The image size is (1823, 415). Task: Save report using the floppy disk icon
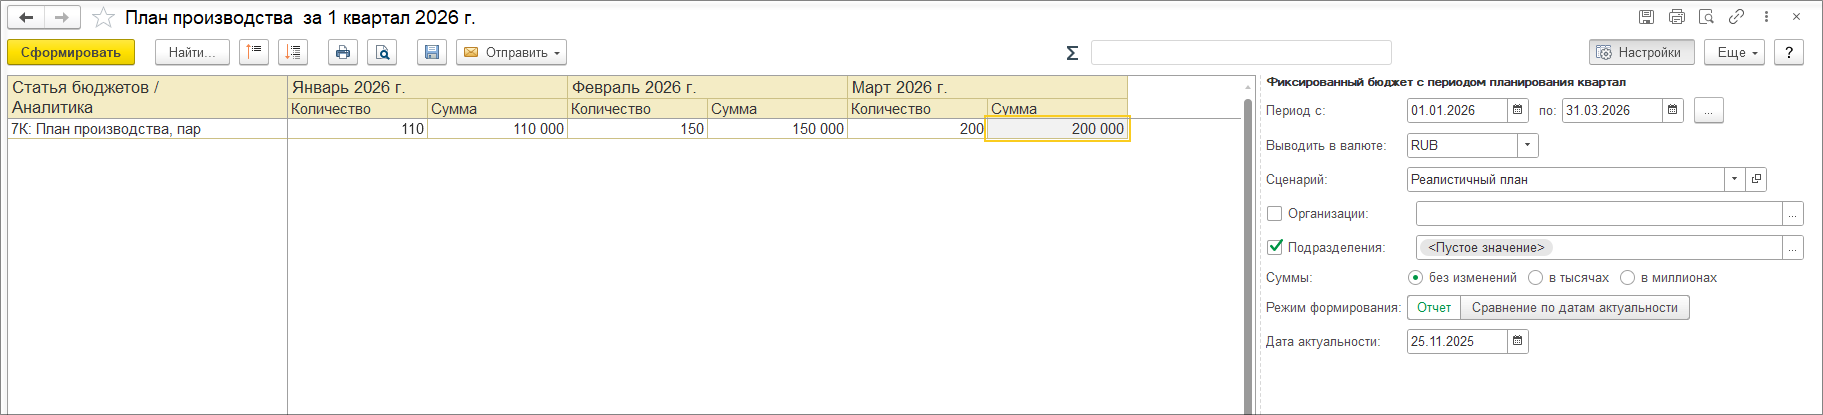[x=432, y=52]
